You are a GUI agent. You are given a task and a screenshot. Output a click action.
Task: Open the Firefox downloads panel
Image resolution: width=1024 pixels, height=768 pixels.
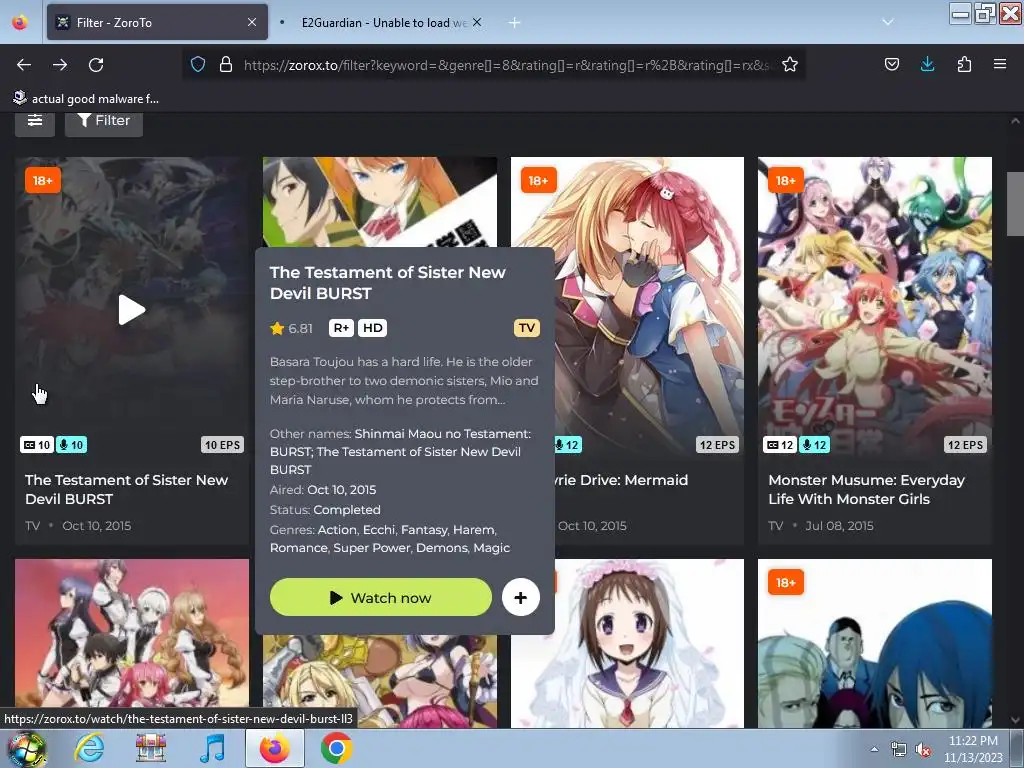point(927,64)
